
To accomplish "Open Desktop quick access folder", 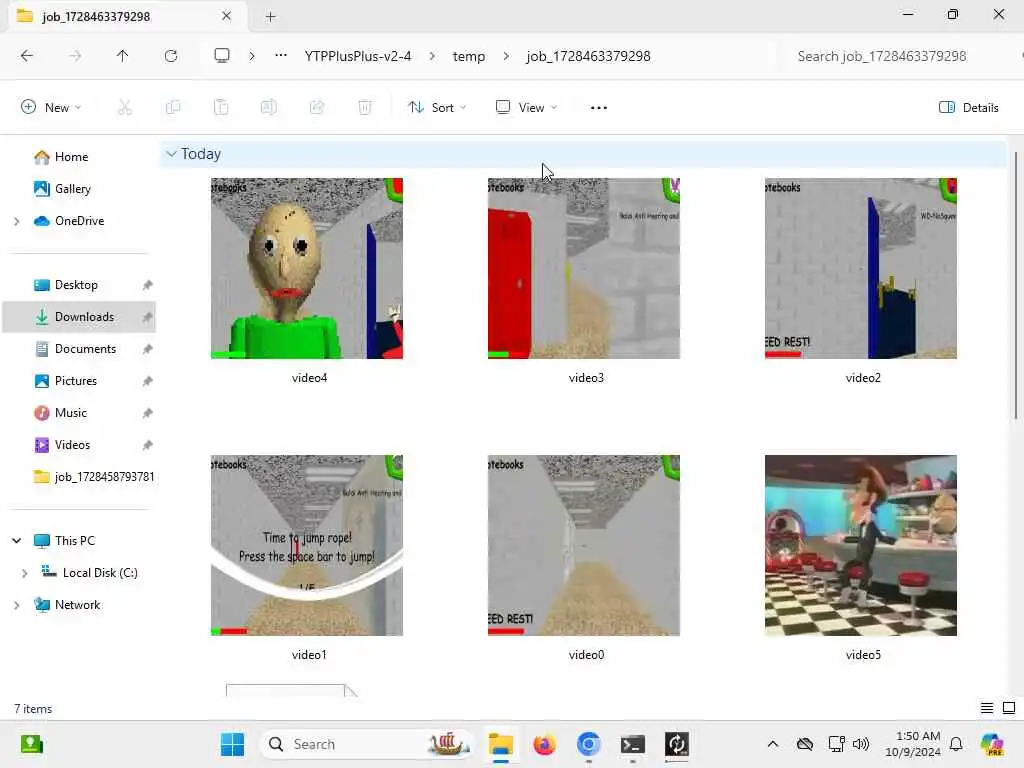I will tap(78, 285).
